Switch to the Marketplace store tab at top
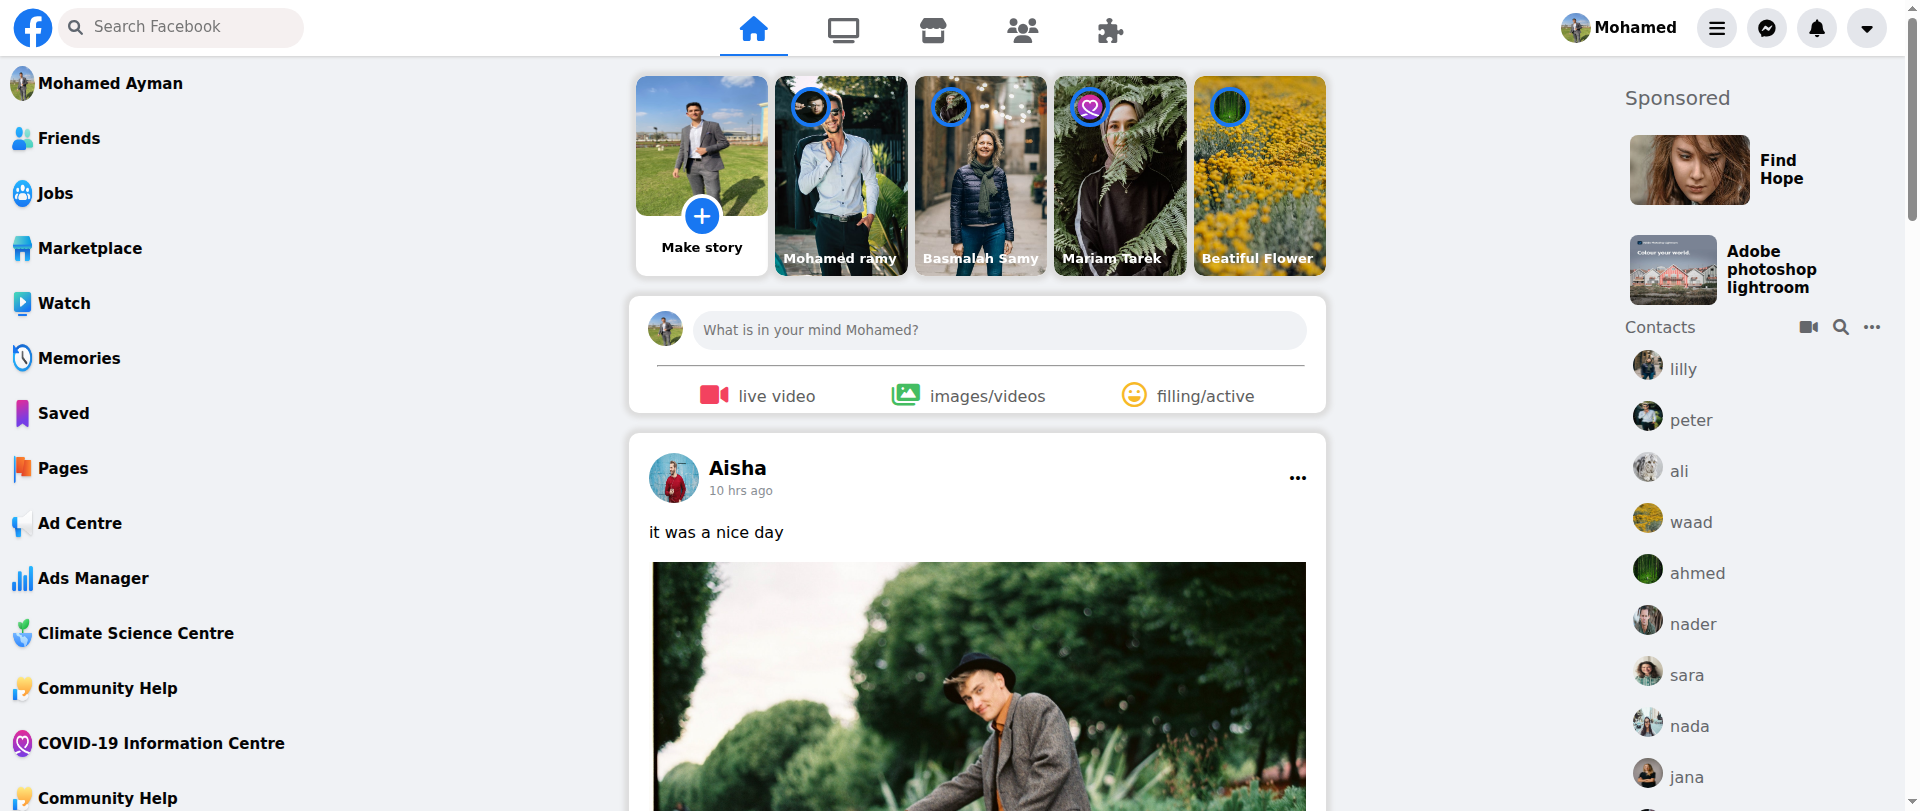 coord(933,30)
